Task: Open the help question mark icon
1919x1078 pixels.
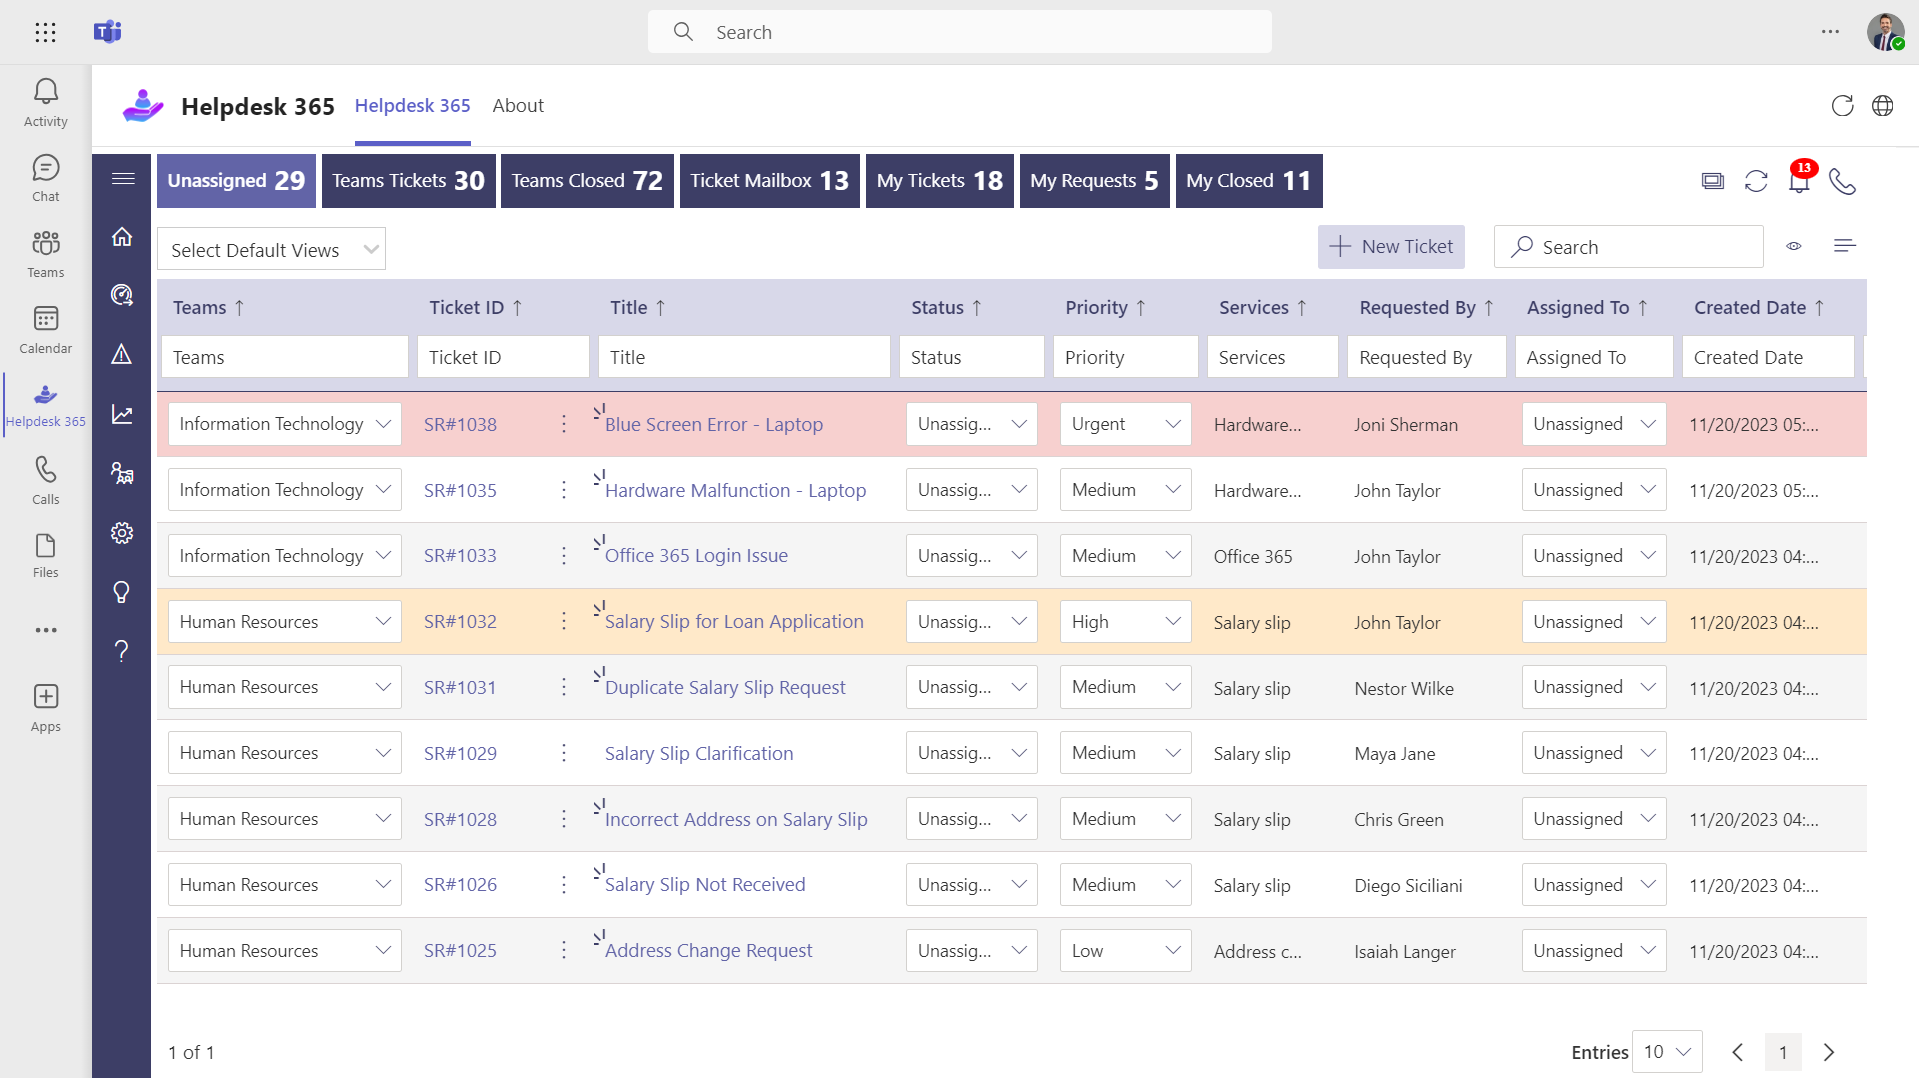Action: pyautogui.click(x=122, y=651)
